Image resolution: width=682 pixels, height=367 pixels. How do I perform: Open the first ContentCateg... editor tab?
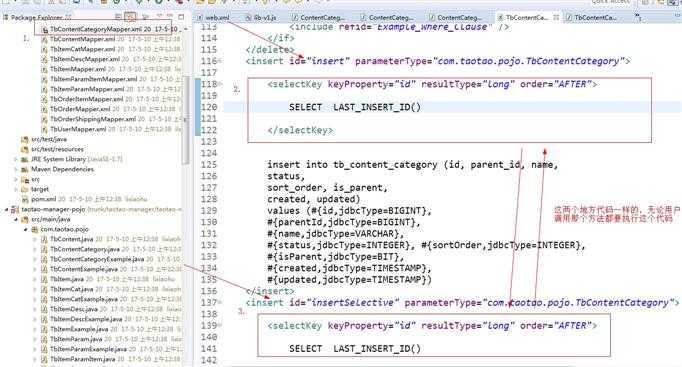319,17
